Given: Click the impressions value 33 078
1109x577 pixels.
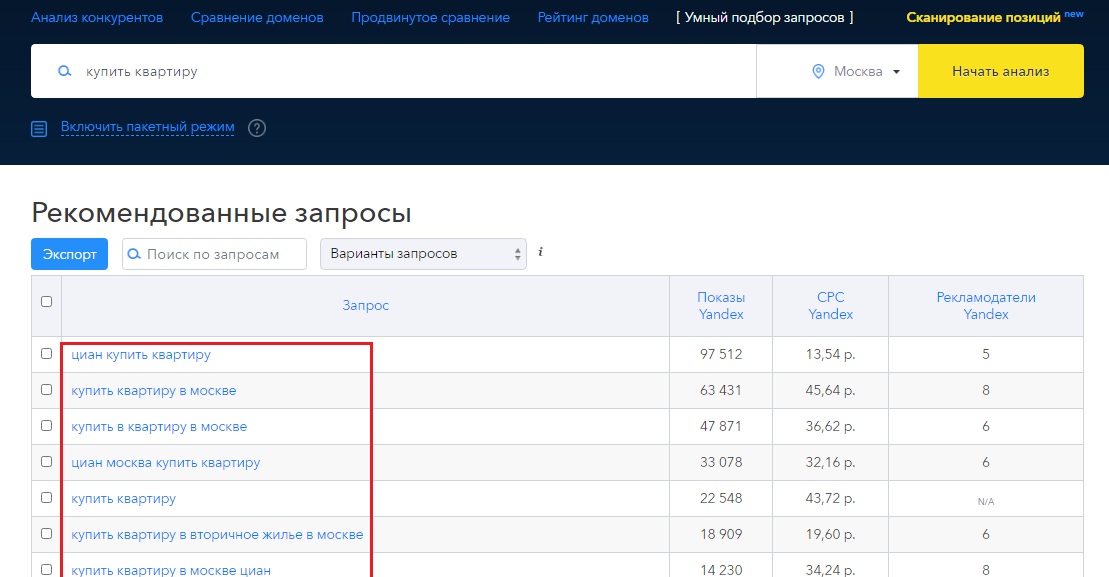Looking at the screenshot, I should click(721, 462).
